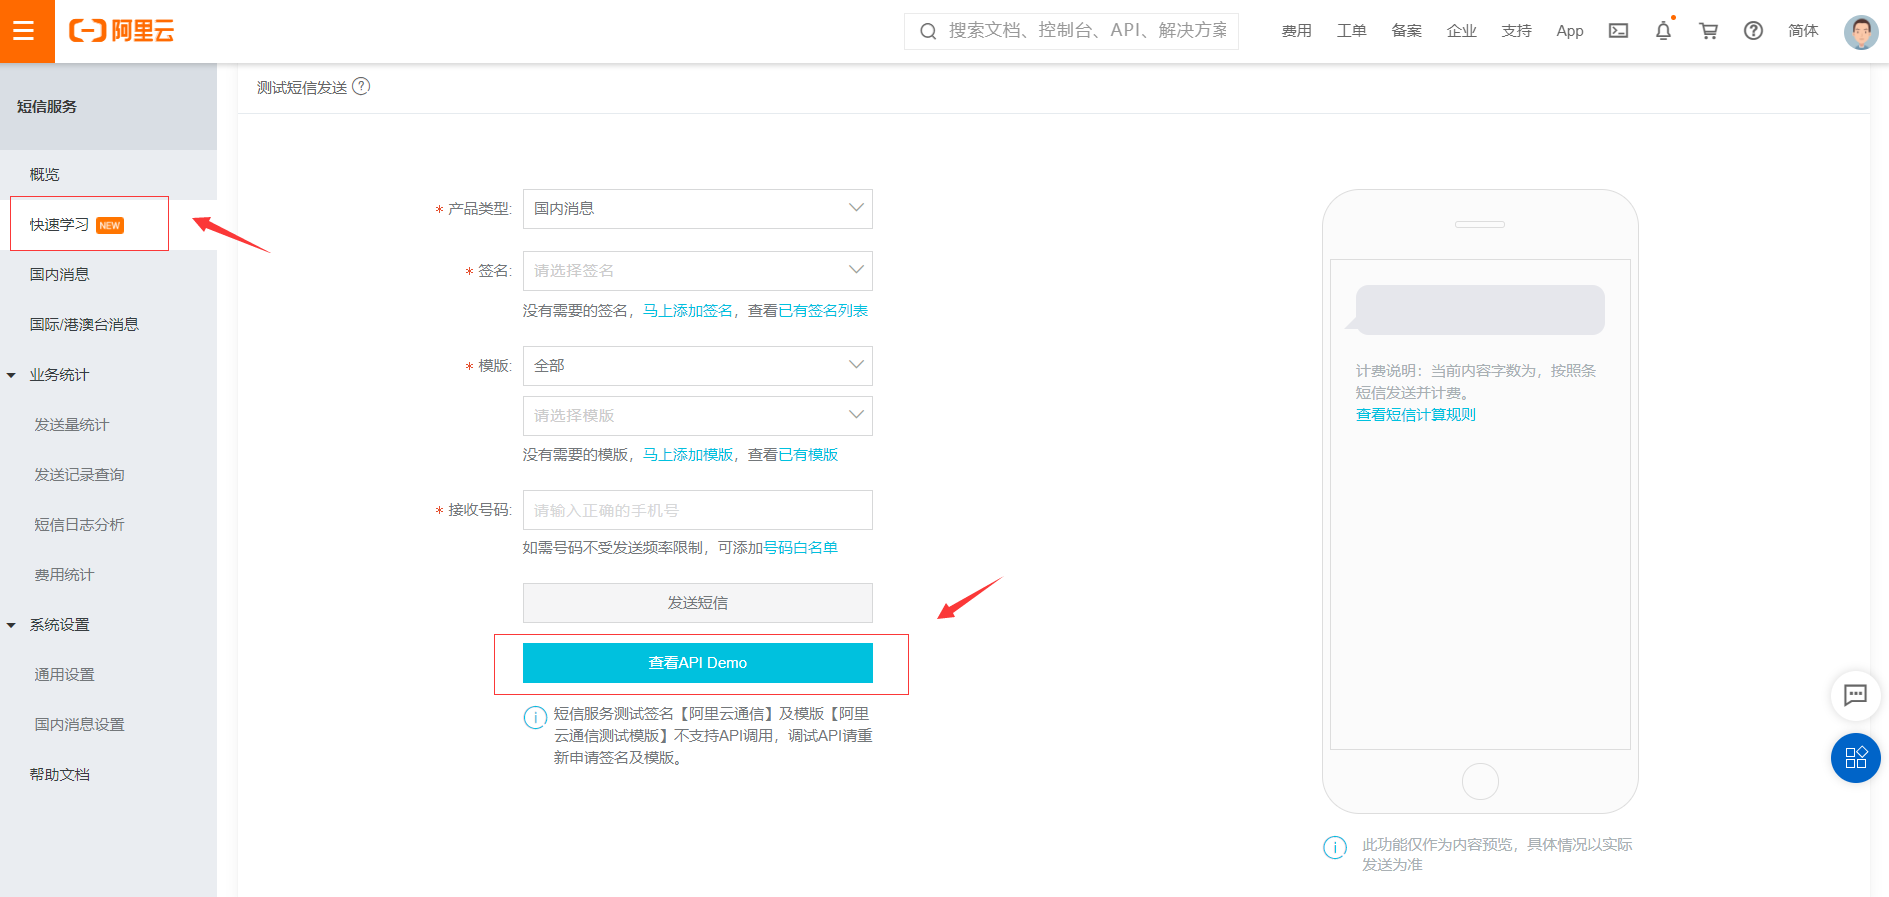Go to 概览 in sidebar

[45, 175]
